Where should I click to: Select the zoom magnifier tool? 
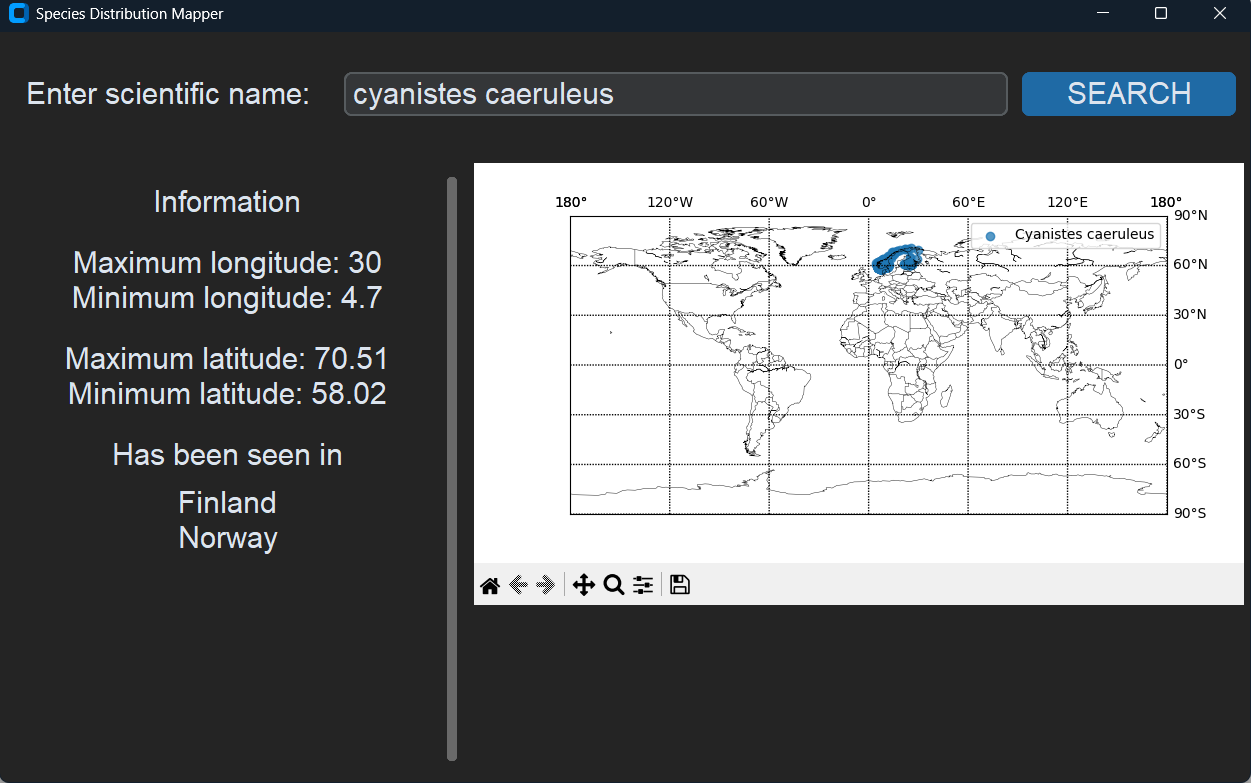[x=614, y=586]
